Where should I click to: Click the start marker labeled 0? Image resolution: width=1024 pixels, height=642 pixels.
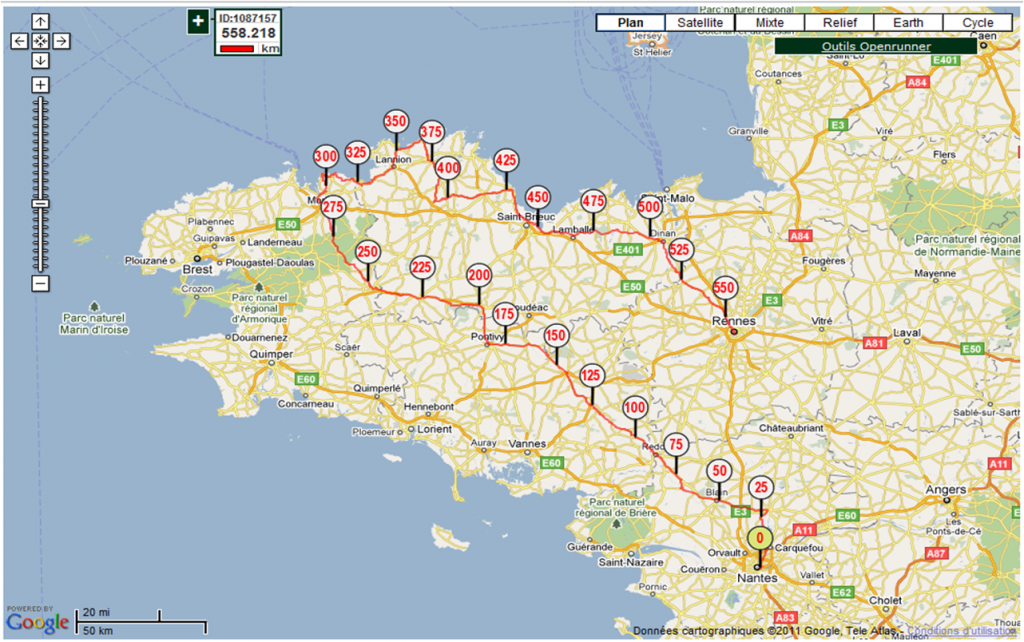pos(759,539)
